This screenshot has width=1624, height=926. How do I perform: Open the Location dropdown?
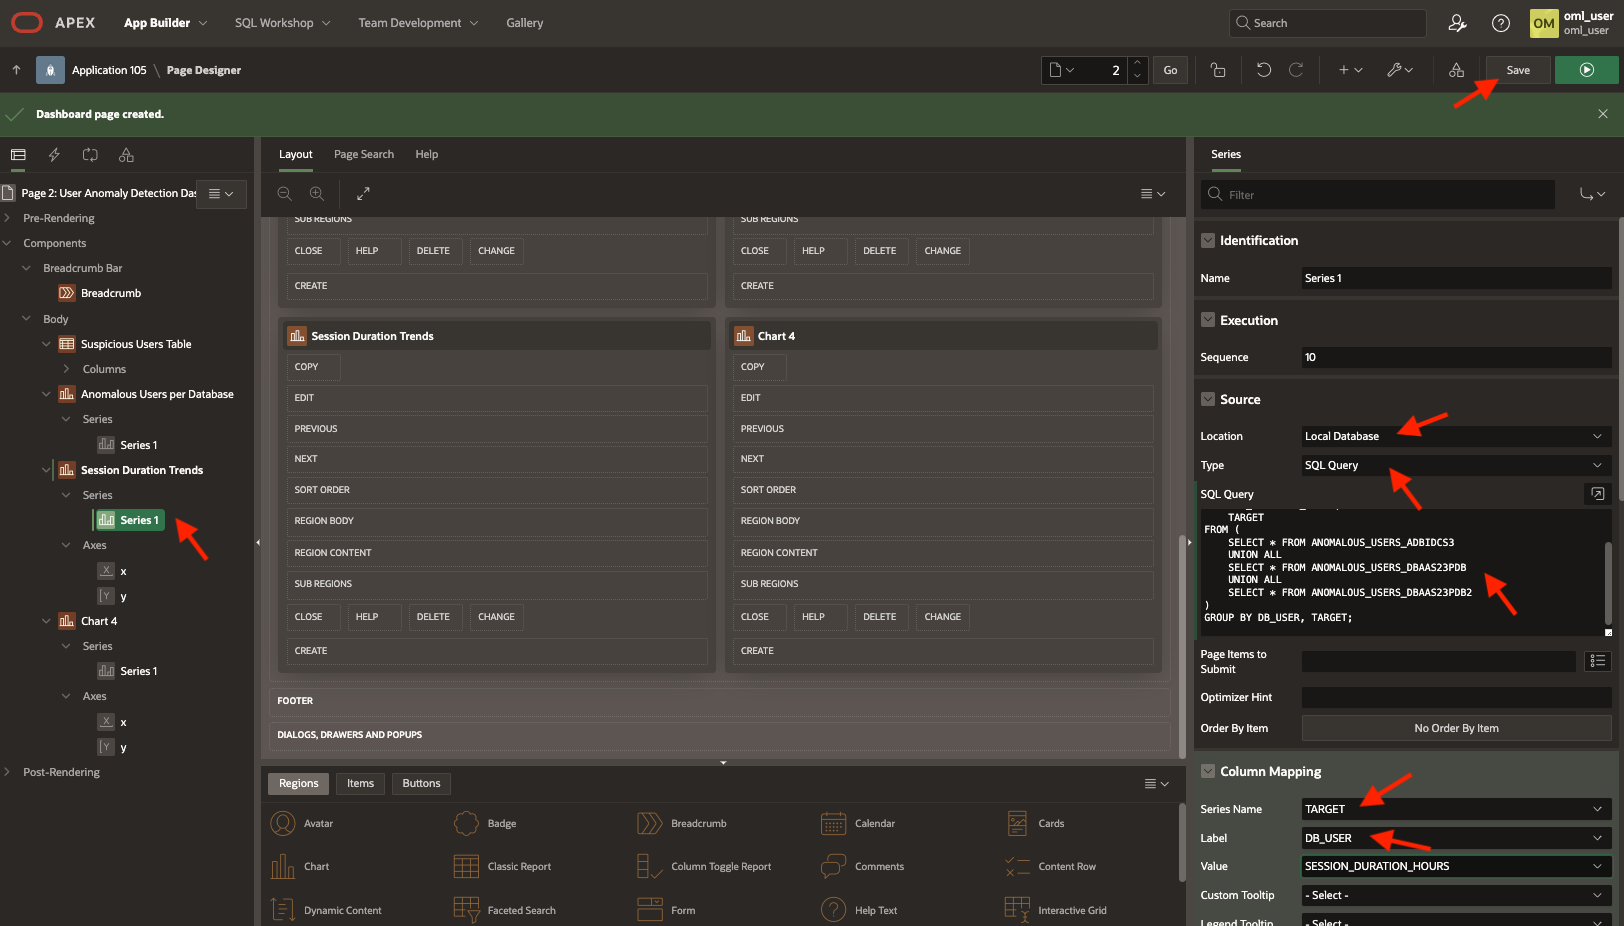(1456, 436)
